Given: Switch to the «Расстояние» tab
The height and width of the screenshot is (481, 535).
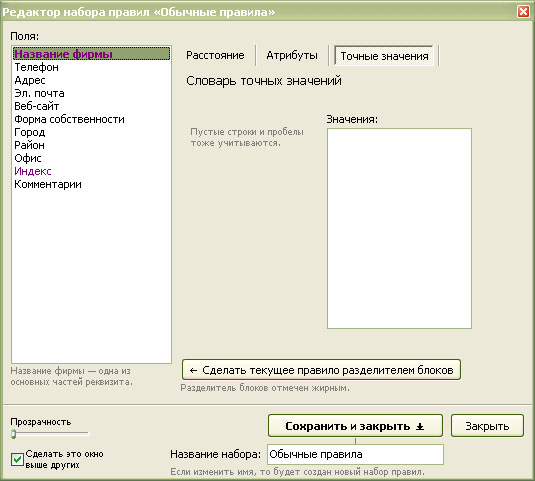Looking at the screenshot, I should point(215,55).
